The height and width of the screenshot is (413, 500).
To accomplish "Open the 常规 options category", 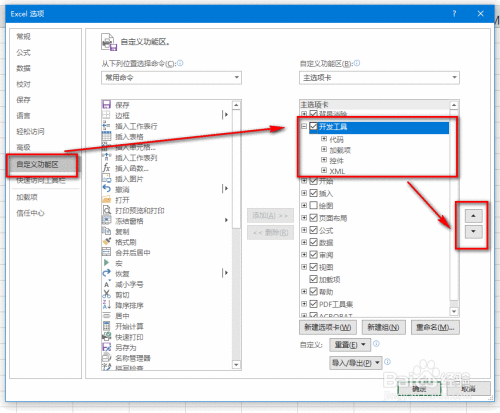I will (x=24, y=37).
